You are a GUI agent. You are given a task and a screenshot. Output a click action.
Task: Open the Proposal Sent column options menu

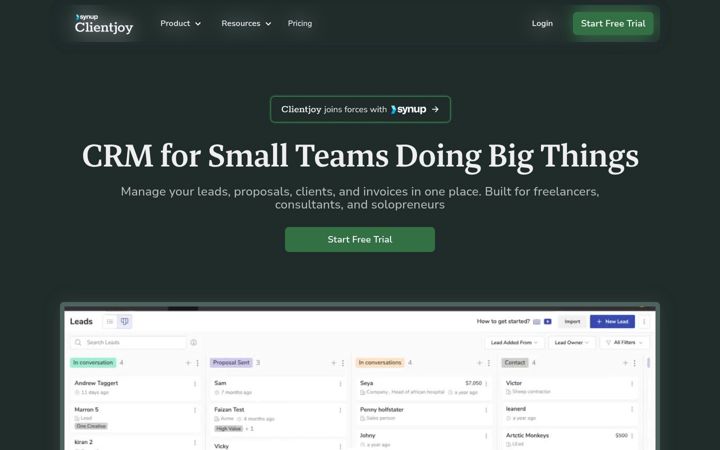[x=343, y=363]
